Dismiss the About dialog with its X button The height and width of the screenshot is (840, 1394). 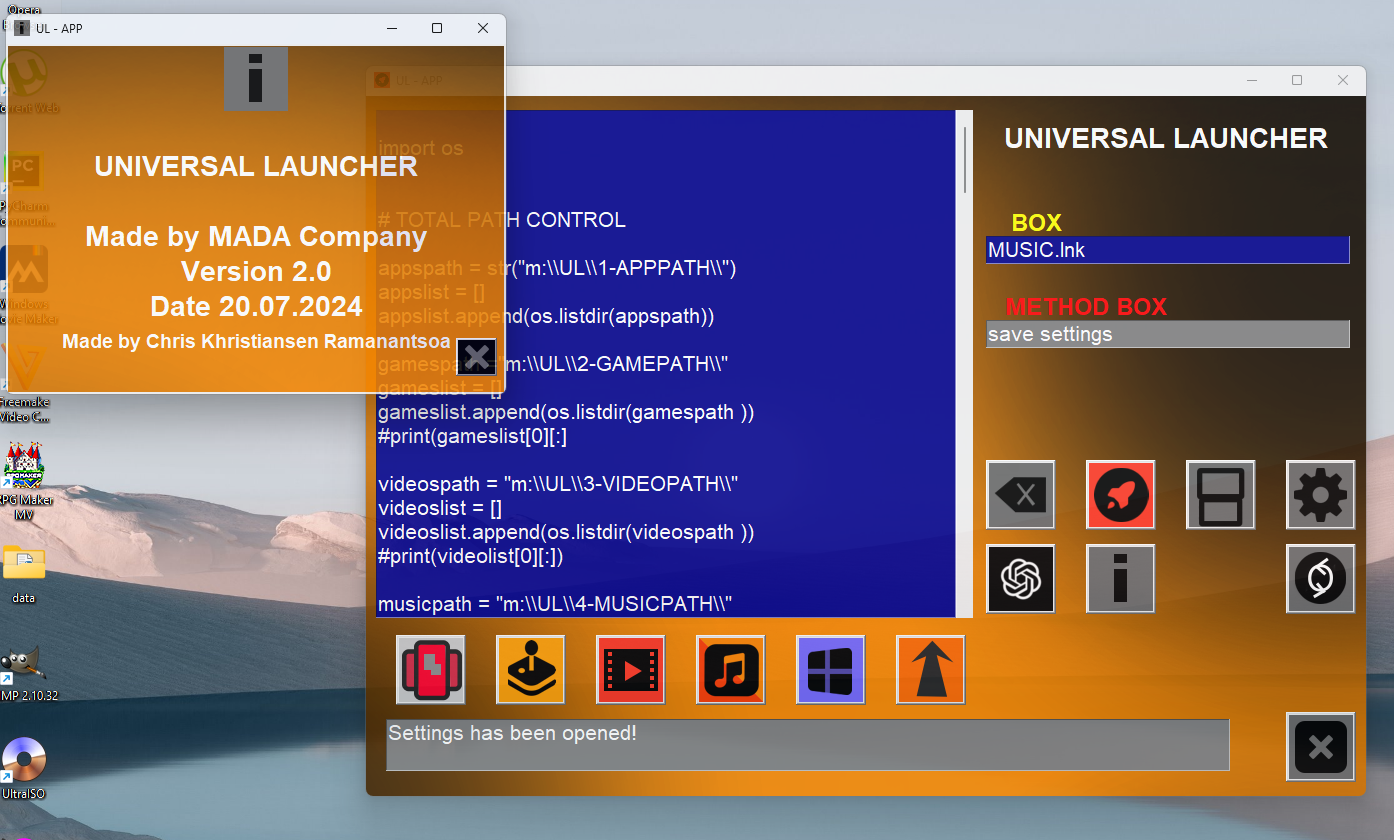click(476, 357)
